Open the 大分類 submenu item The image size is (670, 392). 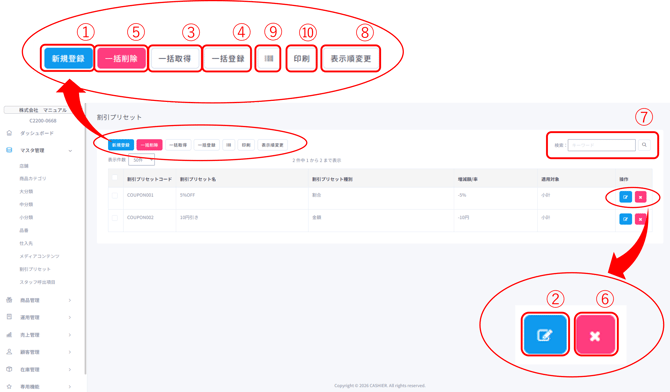(x=26, y=192)
